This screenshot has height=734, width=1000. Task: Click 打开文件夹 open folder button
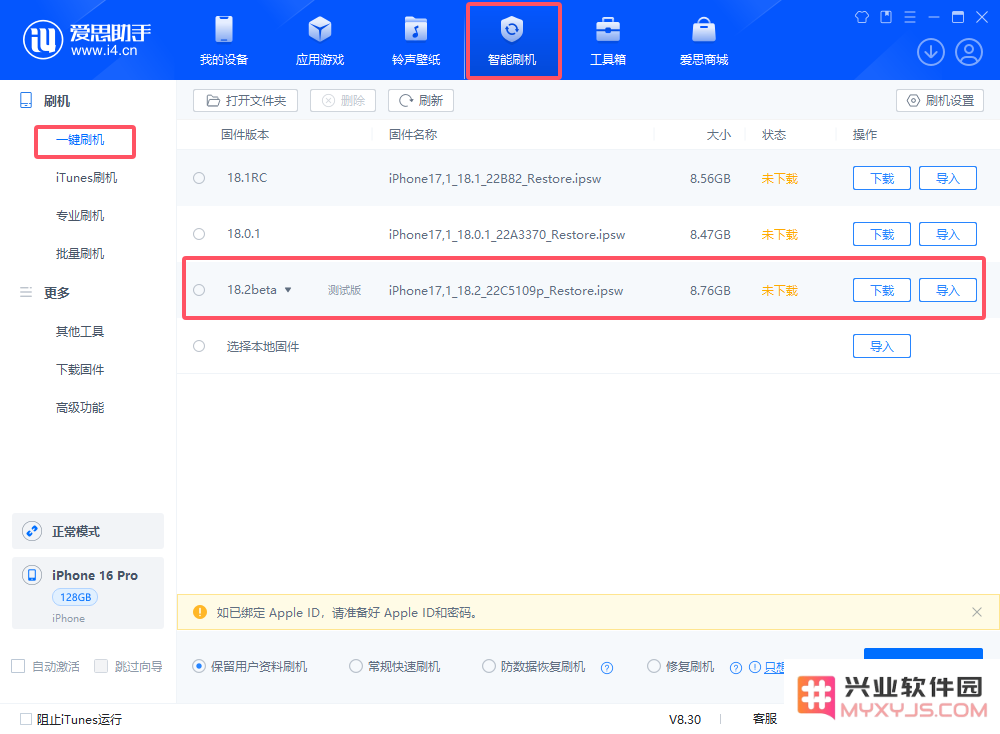[246, 101]
